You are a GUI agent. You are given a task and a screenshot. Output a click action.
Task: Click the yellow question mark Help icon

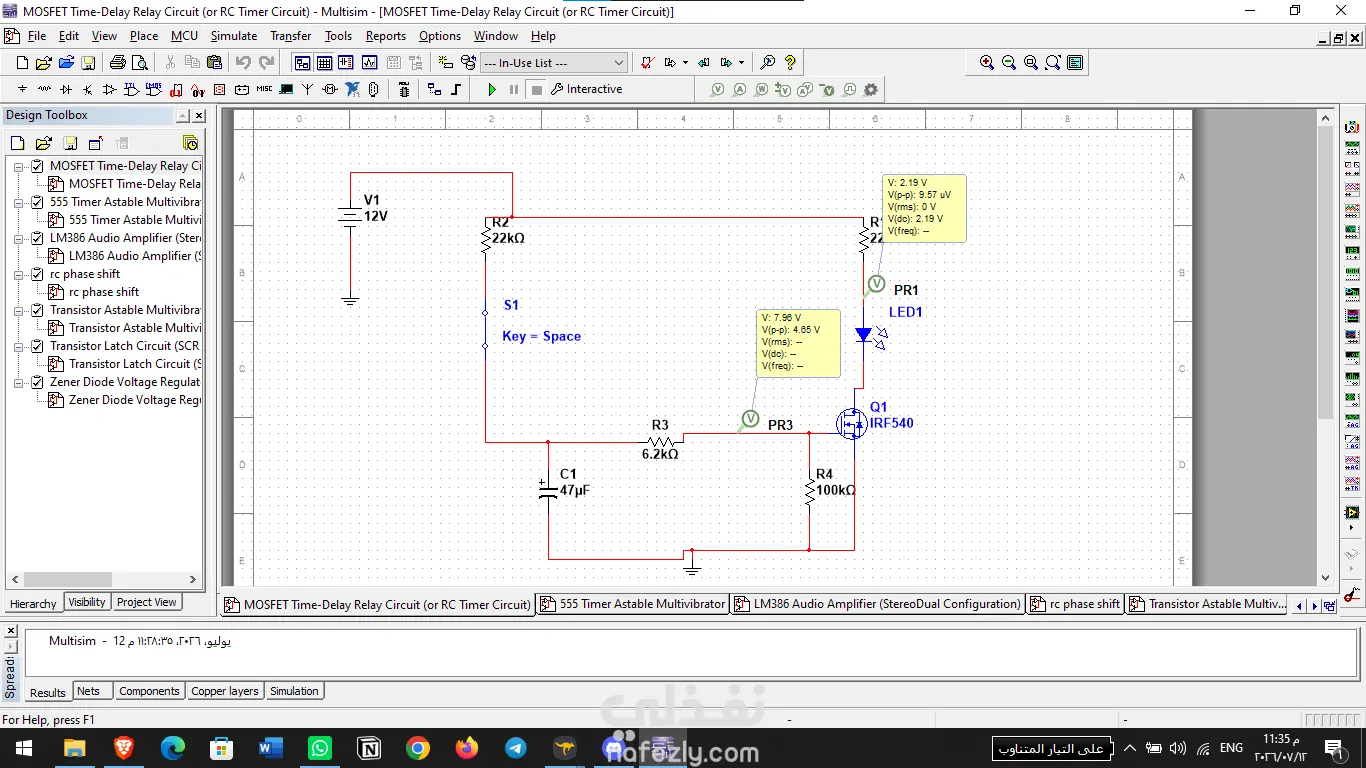790,62
